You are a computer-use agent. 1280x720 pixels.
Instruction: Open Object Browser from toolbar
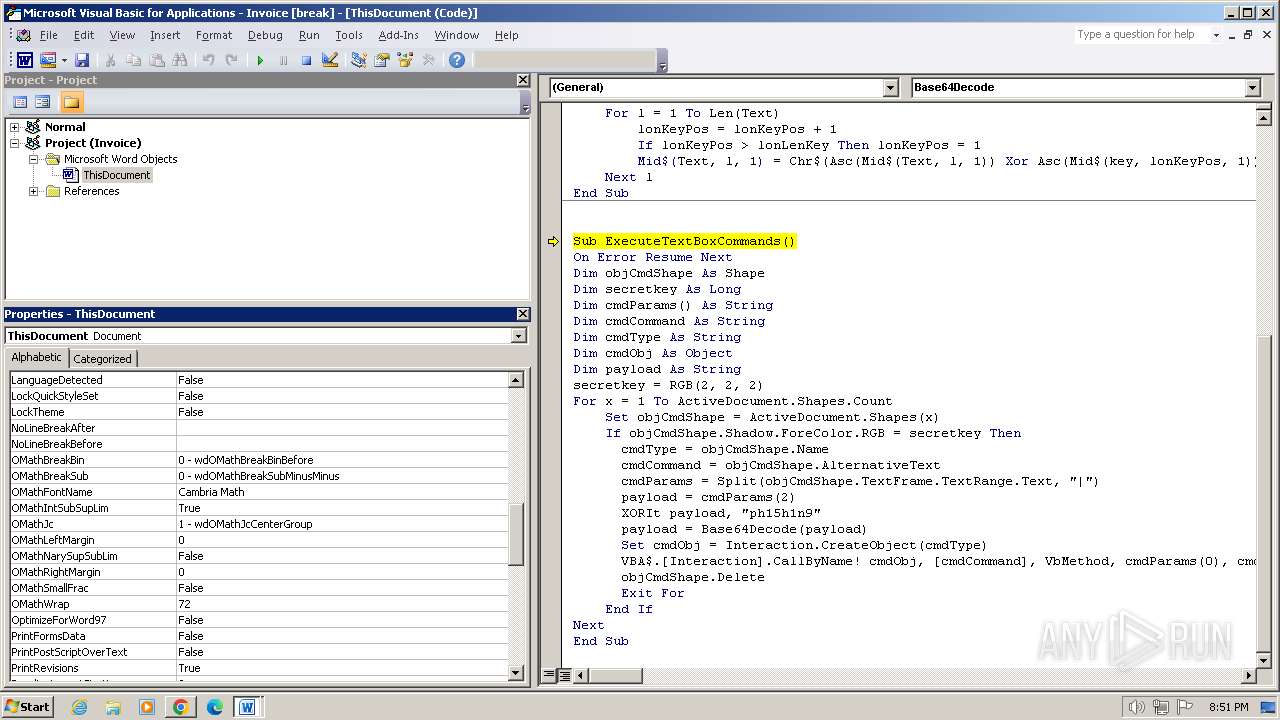pyautogui.click(x=404, y=60)
